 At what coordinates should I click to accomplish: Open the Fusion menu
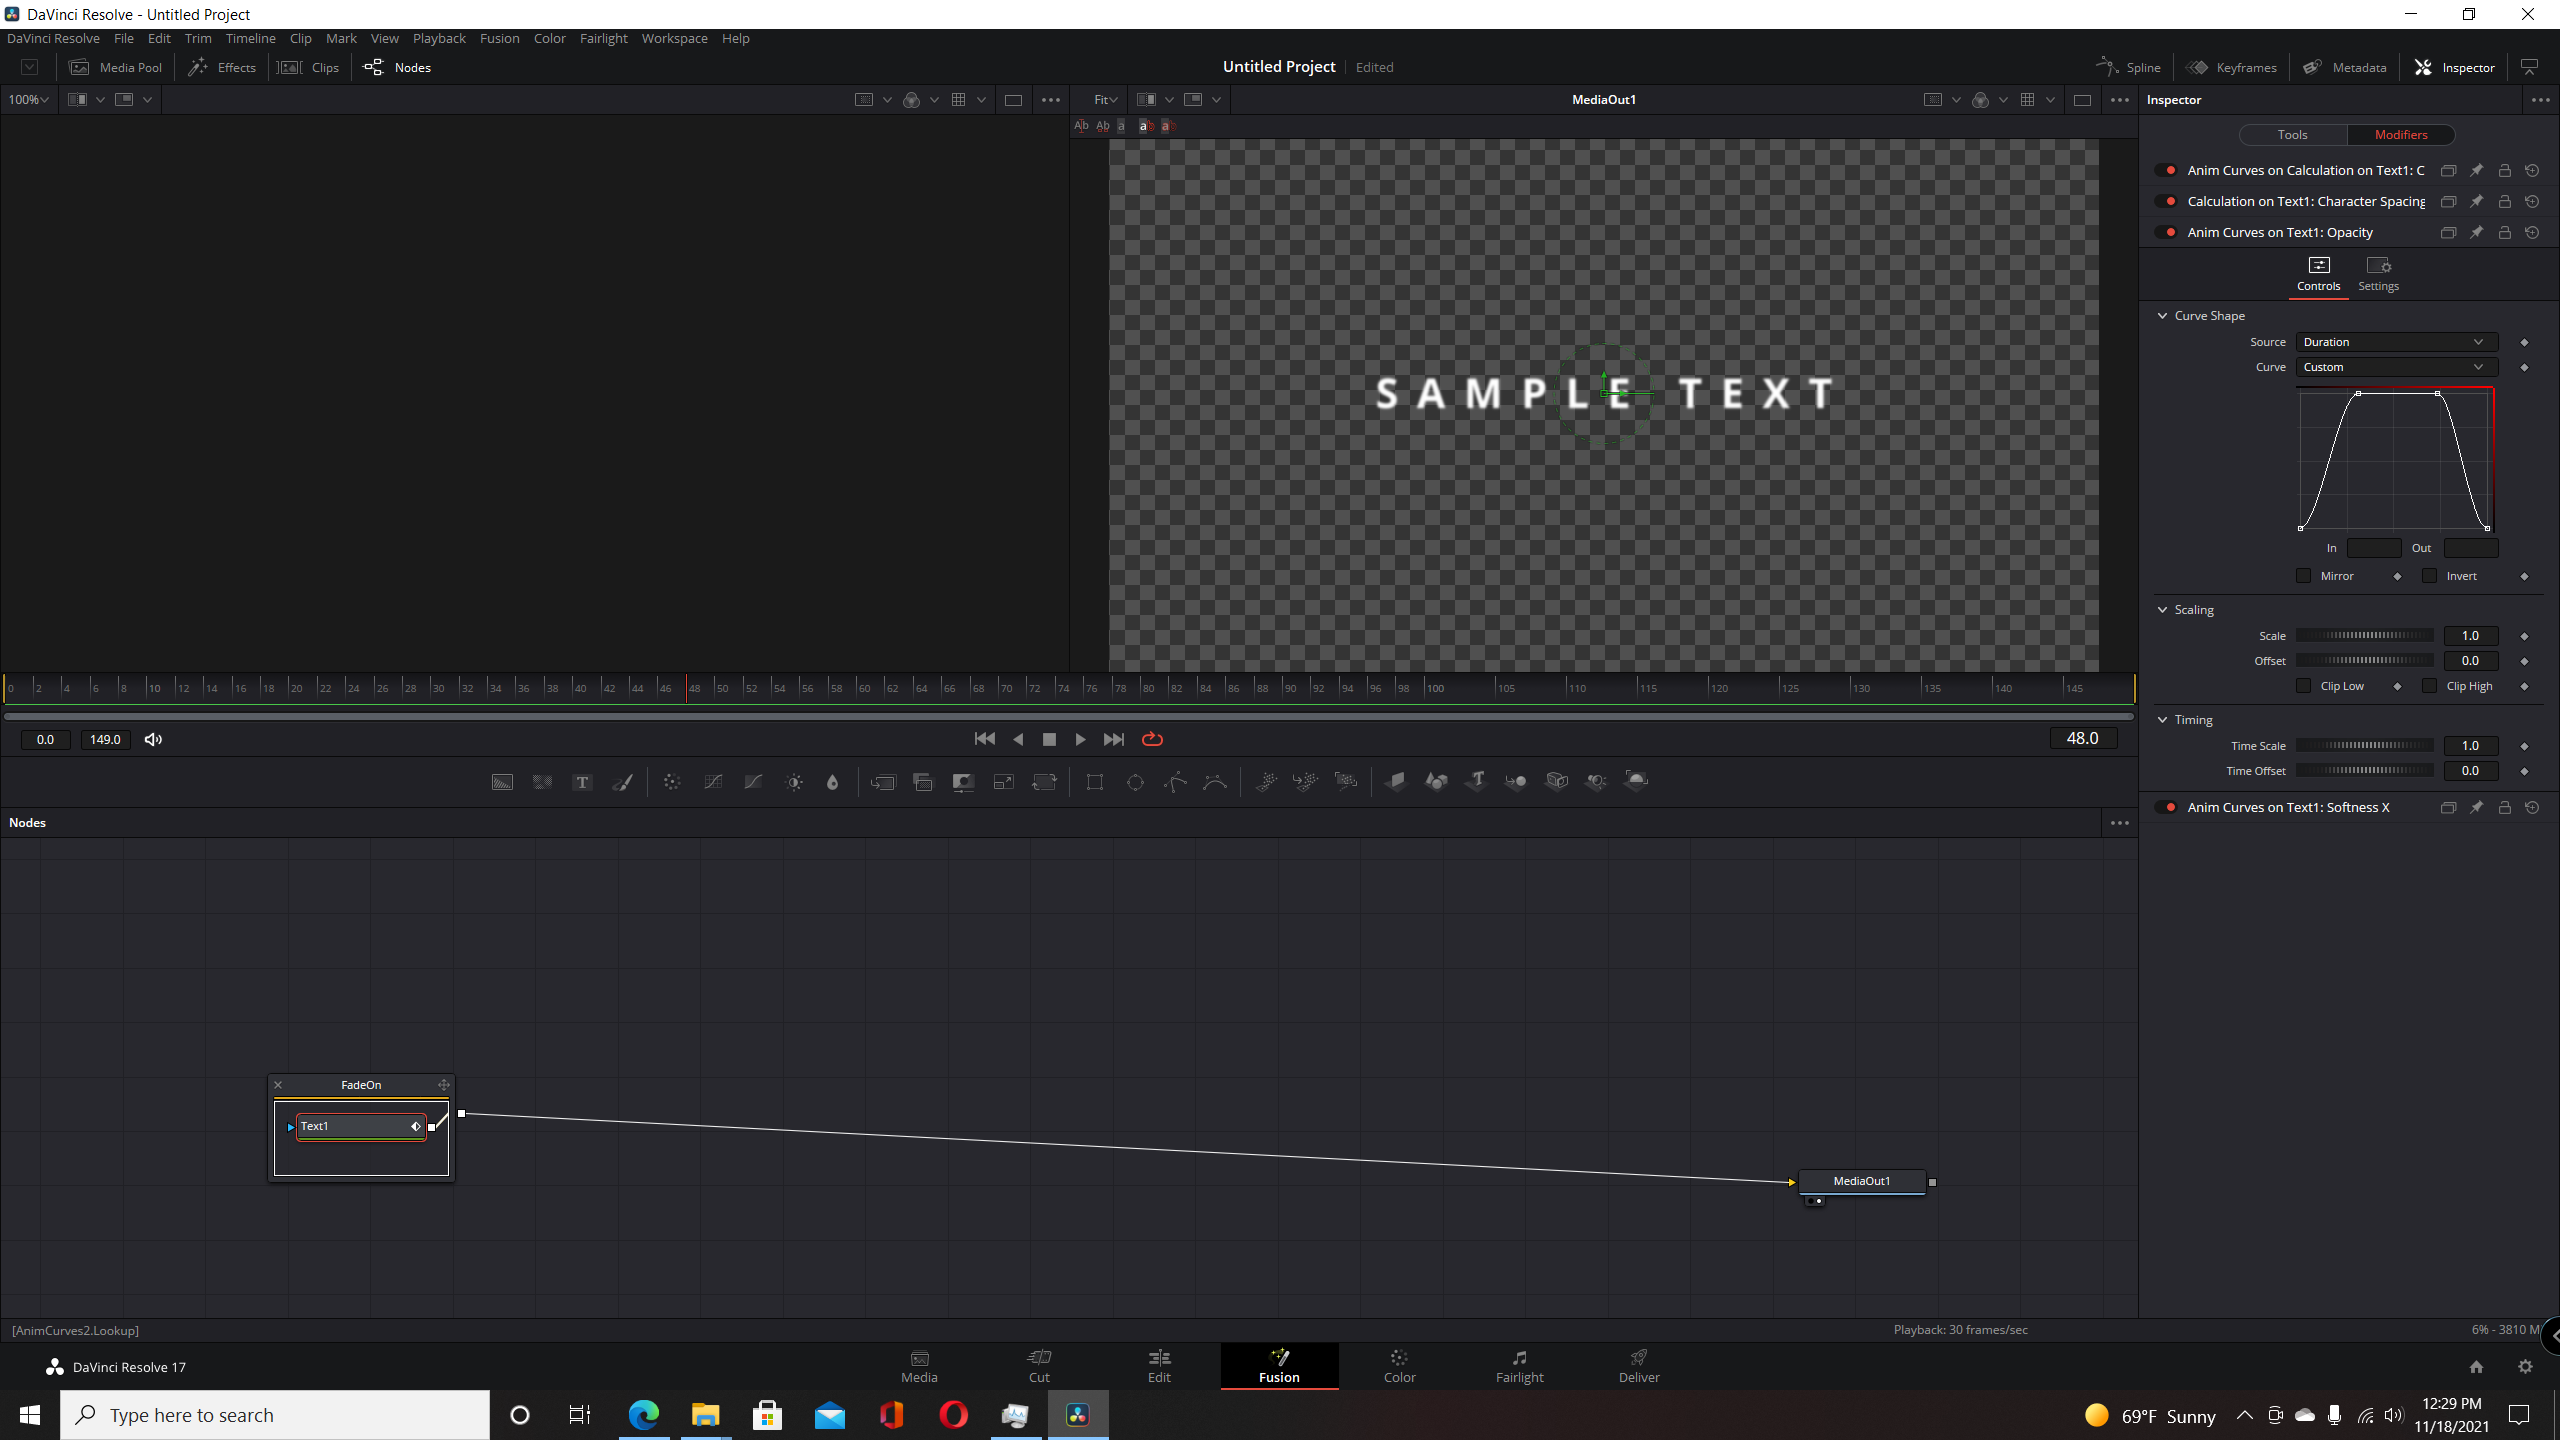pyautogui.click(x=499, y=38)
